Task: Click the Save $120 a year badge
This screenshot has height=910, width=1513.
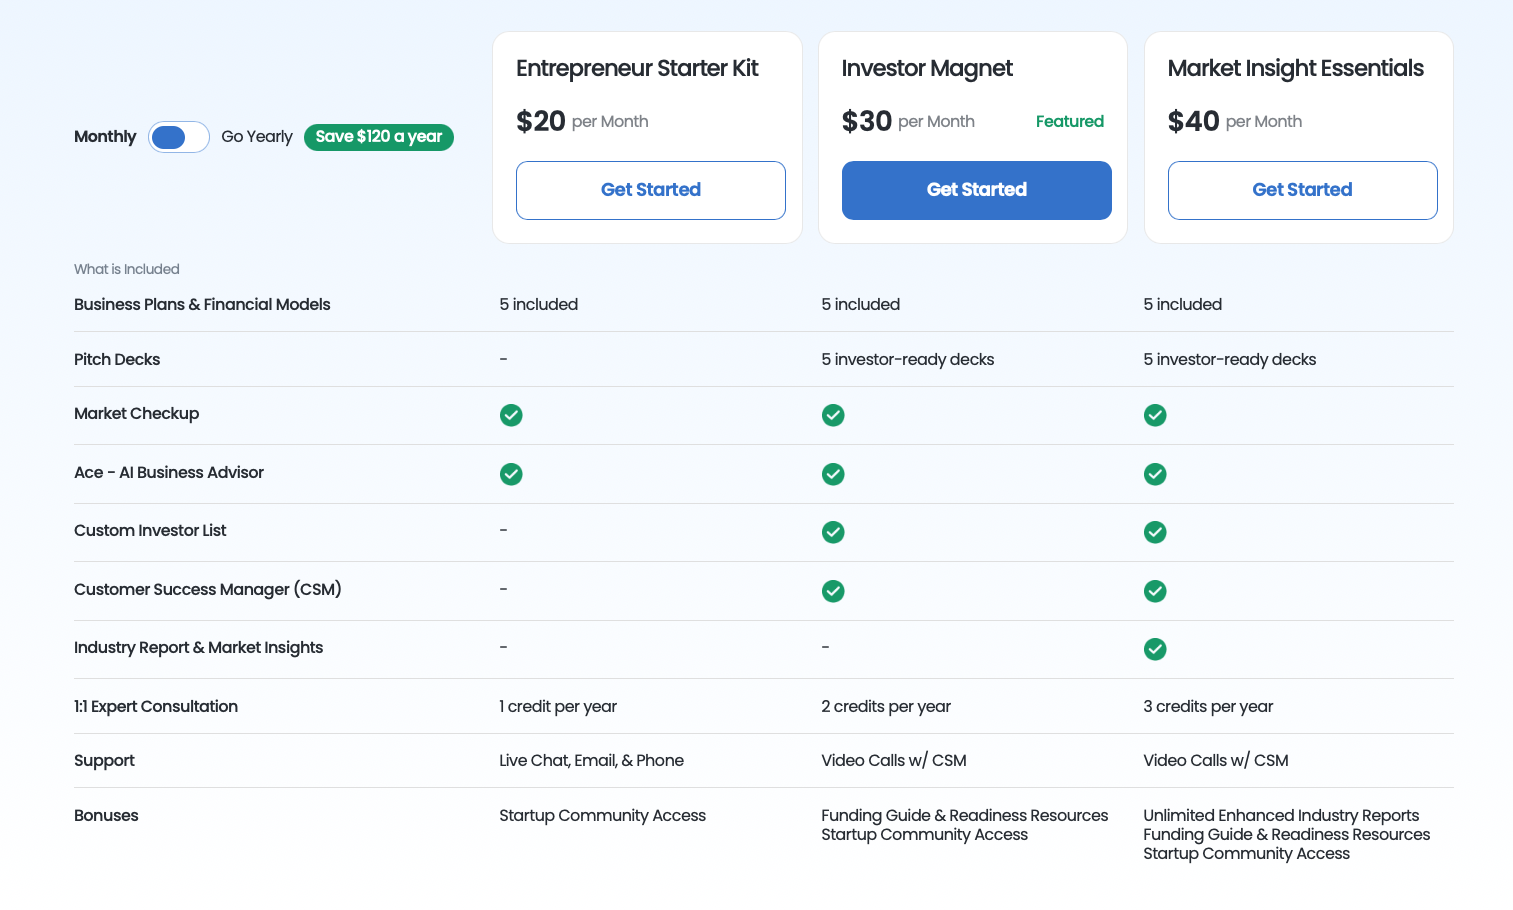Action: 379,137
